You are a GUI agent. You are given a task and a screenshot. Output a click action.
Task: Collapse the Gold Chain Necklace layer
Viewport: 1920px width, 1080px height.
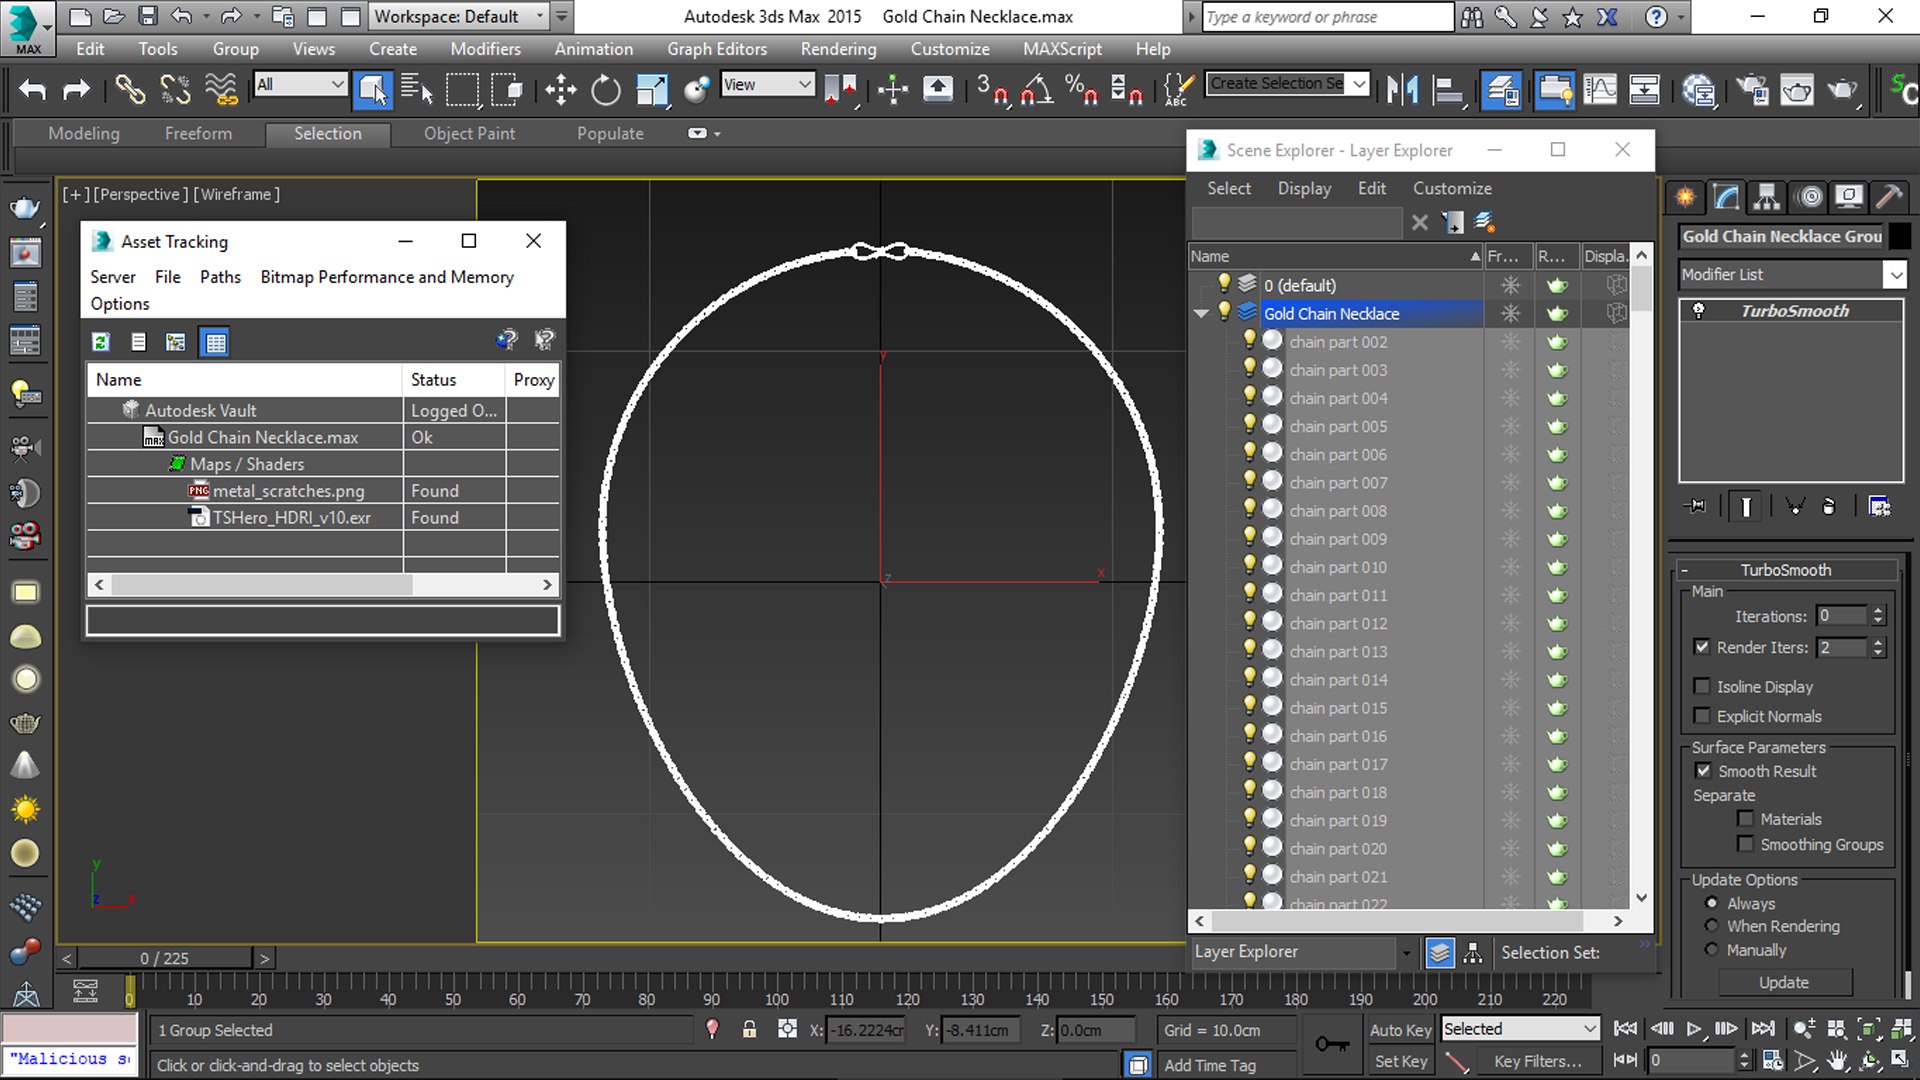[1201, 314]
